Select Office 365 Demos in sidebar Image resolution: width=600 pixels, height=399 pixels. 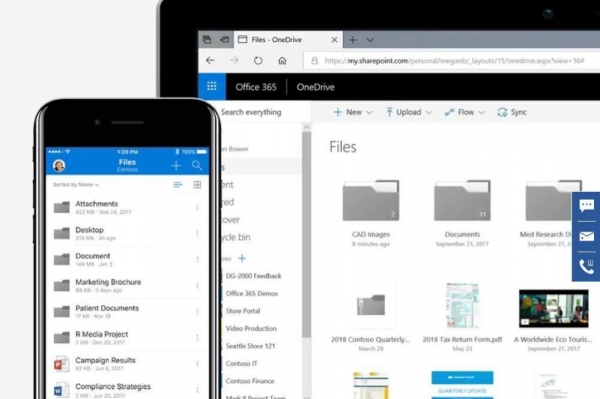point(252,293)
